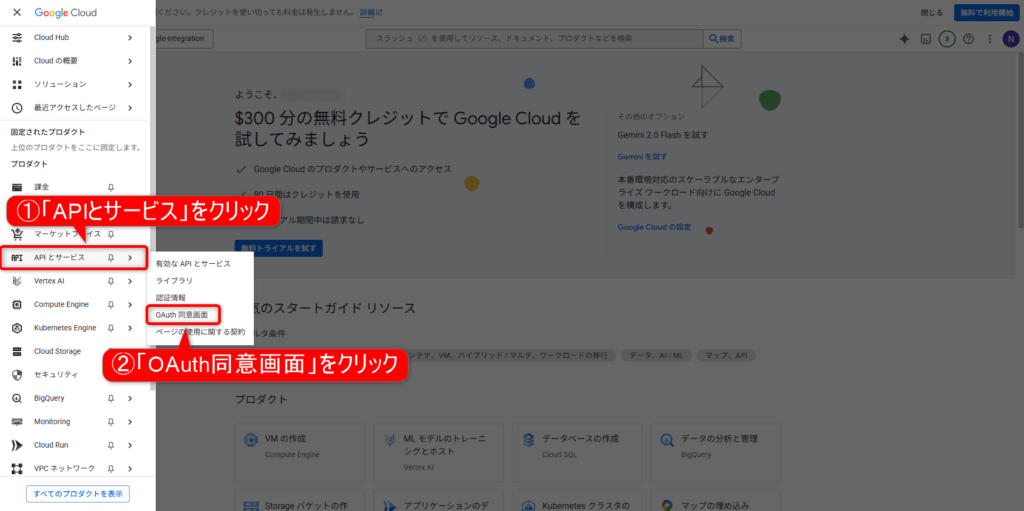This screenshot has height=511, width=1024.
Task: Close the navigation menu with the X icon
Action: click(16, 13)
